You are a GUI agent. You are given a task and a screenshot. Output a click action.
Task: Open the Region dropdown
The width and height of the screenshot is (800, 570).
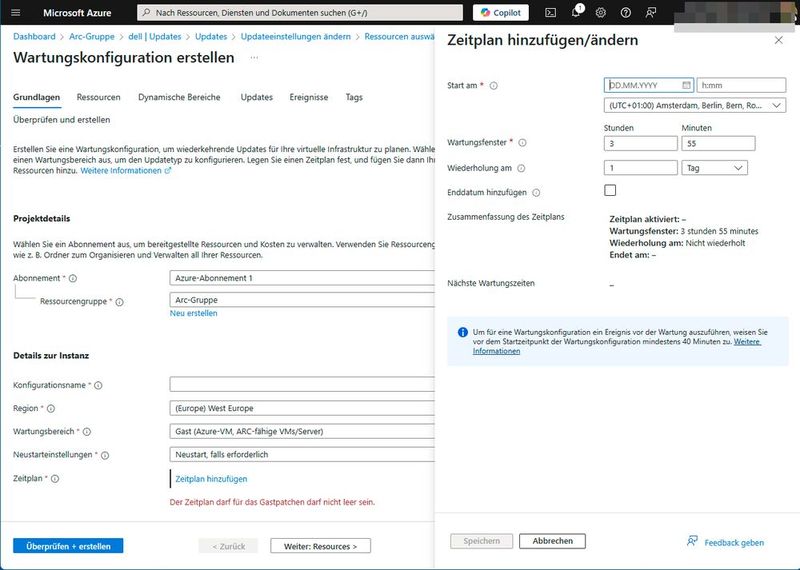click(302, 408)
